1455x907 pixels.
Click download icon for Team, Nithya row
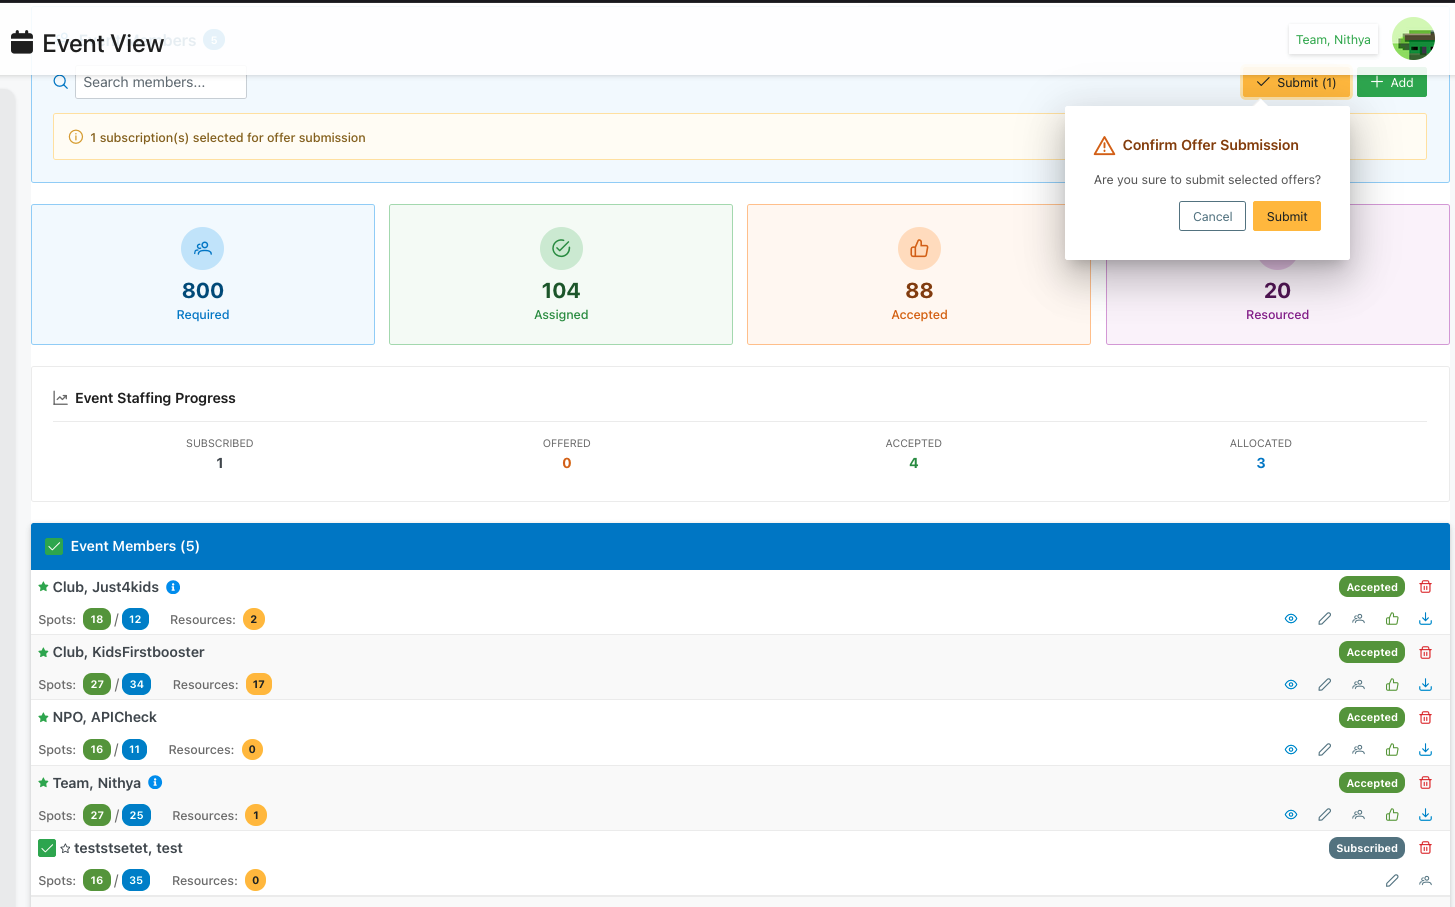coord(1425,815)
